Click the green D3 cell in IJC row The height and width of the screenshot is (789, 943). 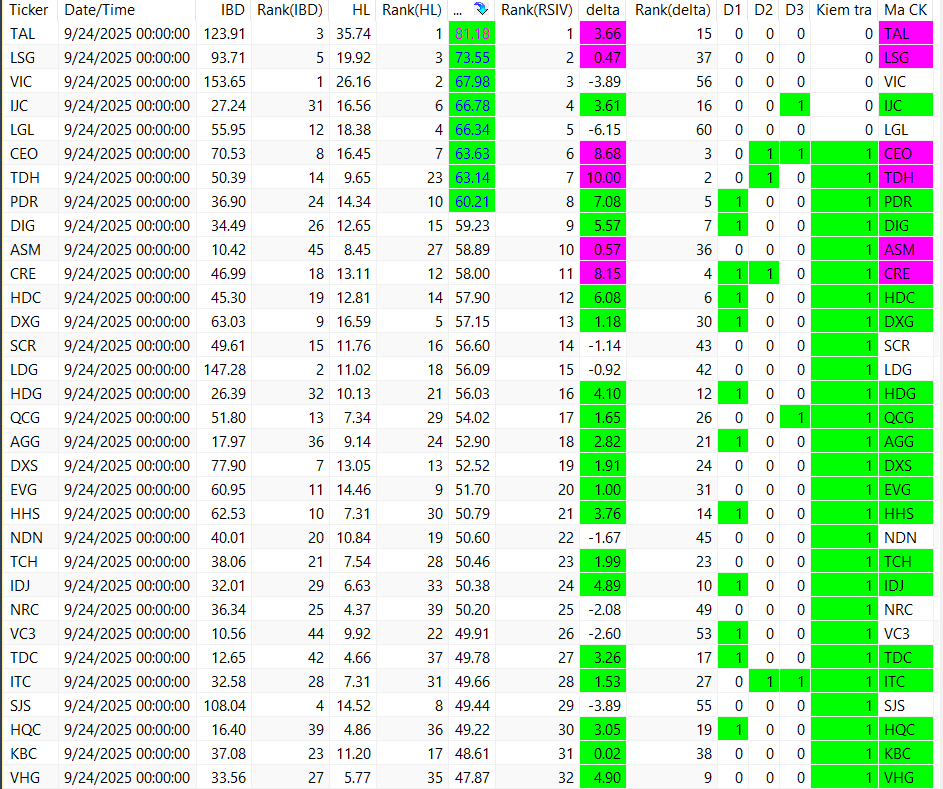(794, 106)
